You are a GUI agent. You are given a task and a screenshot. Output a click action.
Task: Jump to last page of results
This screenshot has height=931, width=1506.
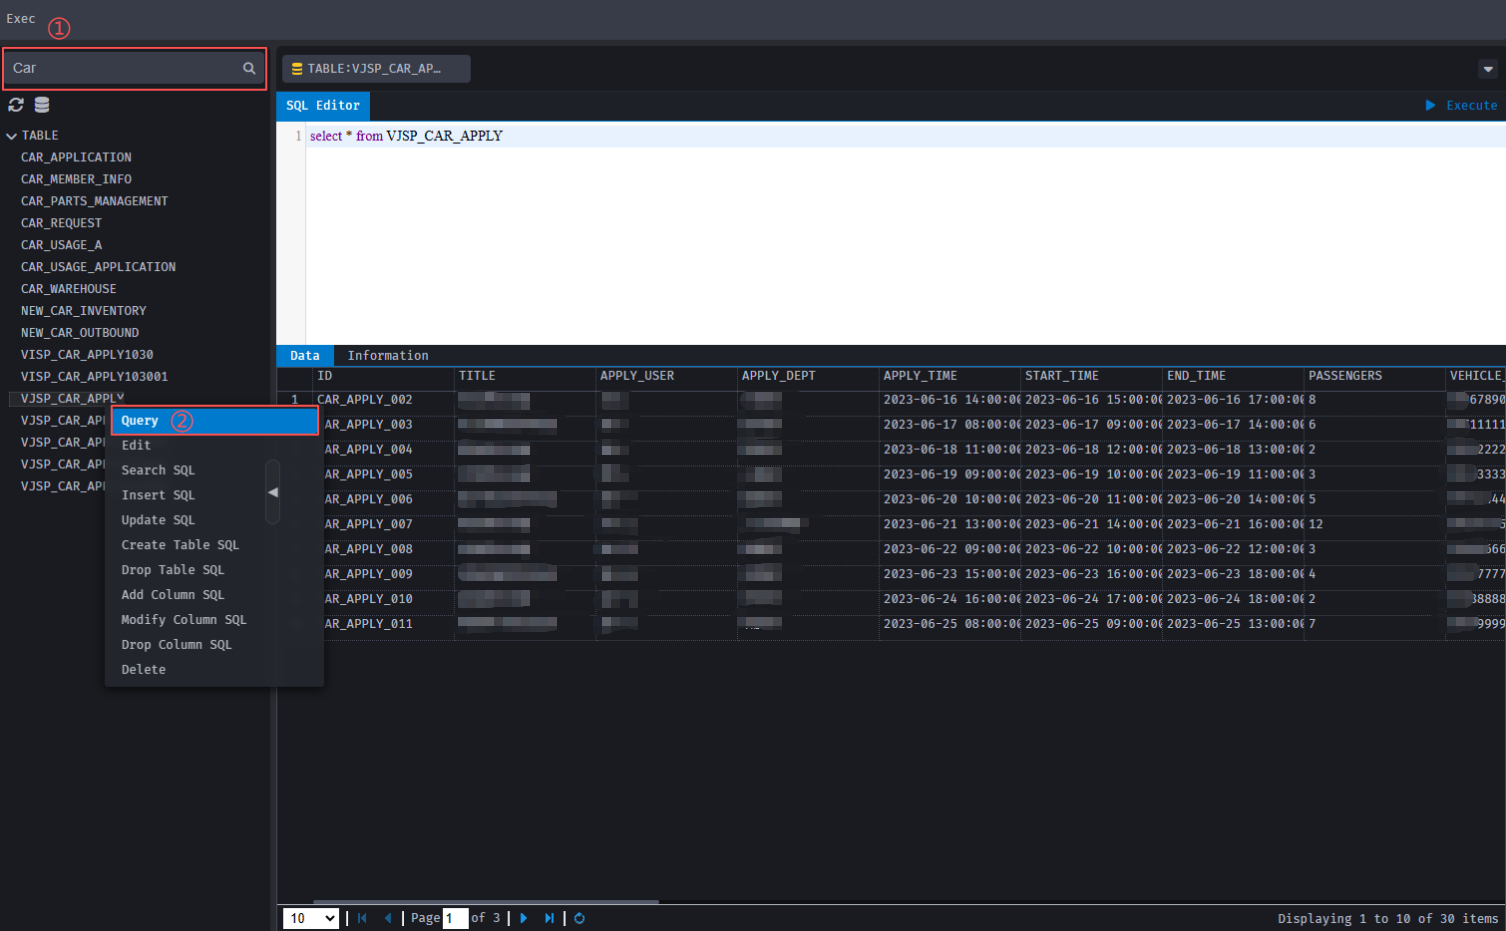549,918
